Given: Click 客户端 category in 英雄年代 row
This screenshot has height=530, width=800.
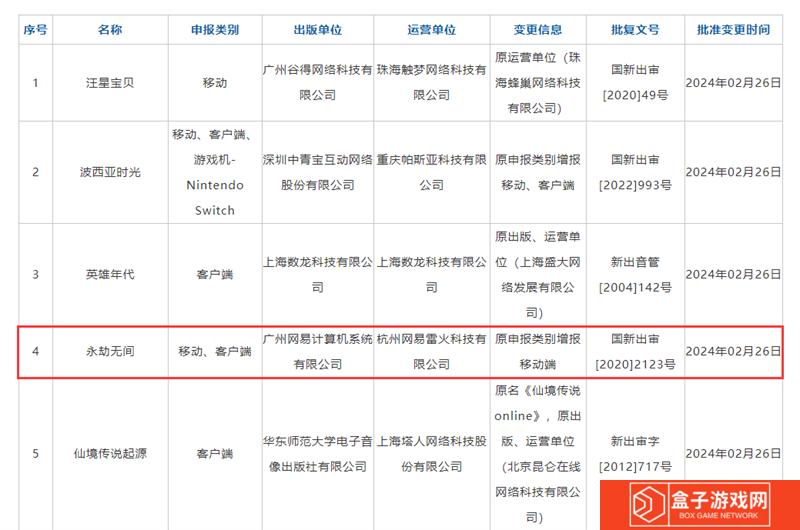Looking at the screenshot, I should (215, 274).
